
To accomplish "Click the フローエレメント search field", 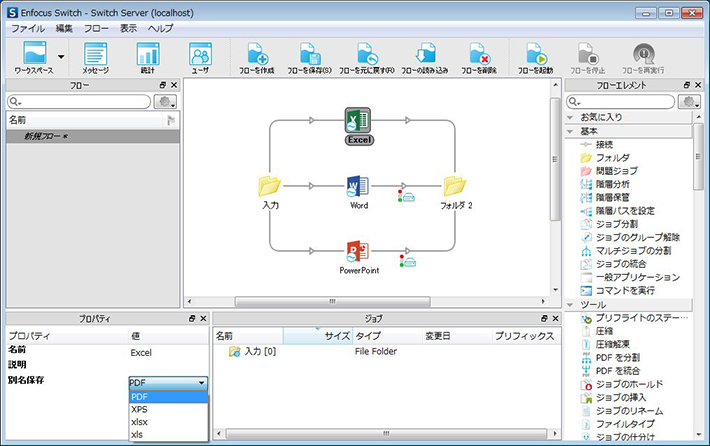I will (620, 101).
